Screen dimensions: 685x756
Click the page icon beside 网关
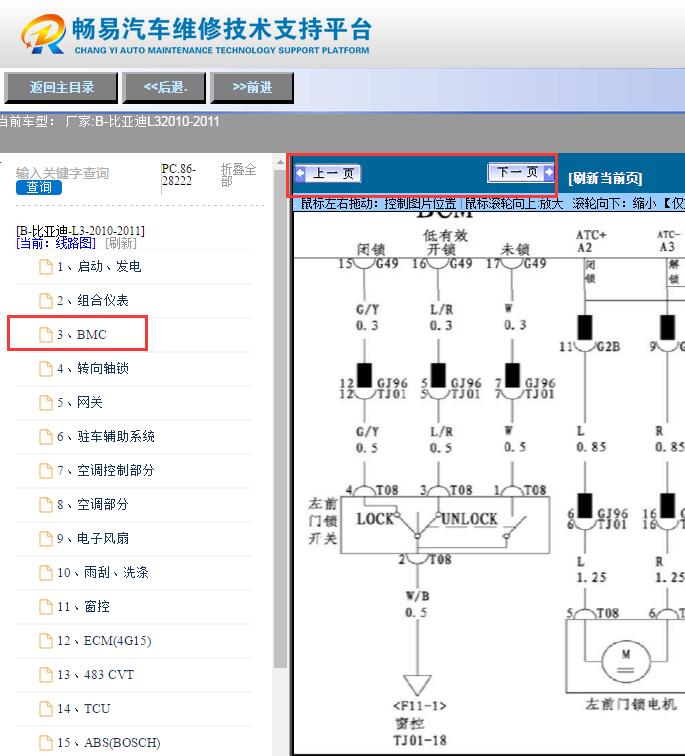(46, 403)
